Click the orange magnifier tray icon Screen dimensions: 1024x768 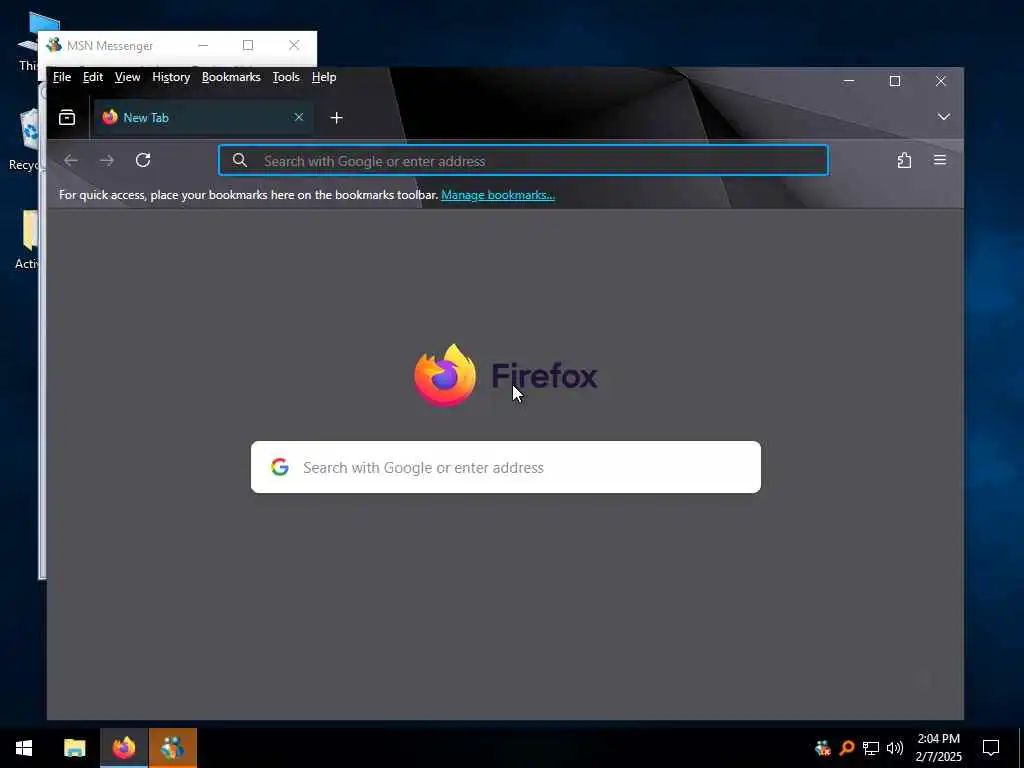coord(847,748)
